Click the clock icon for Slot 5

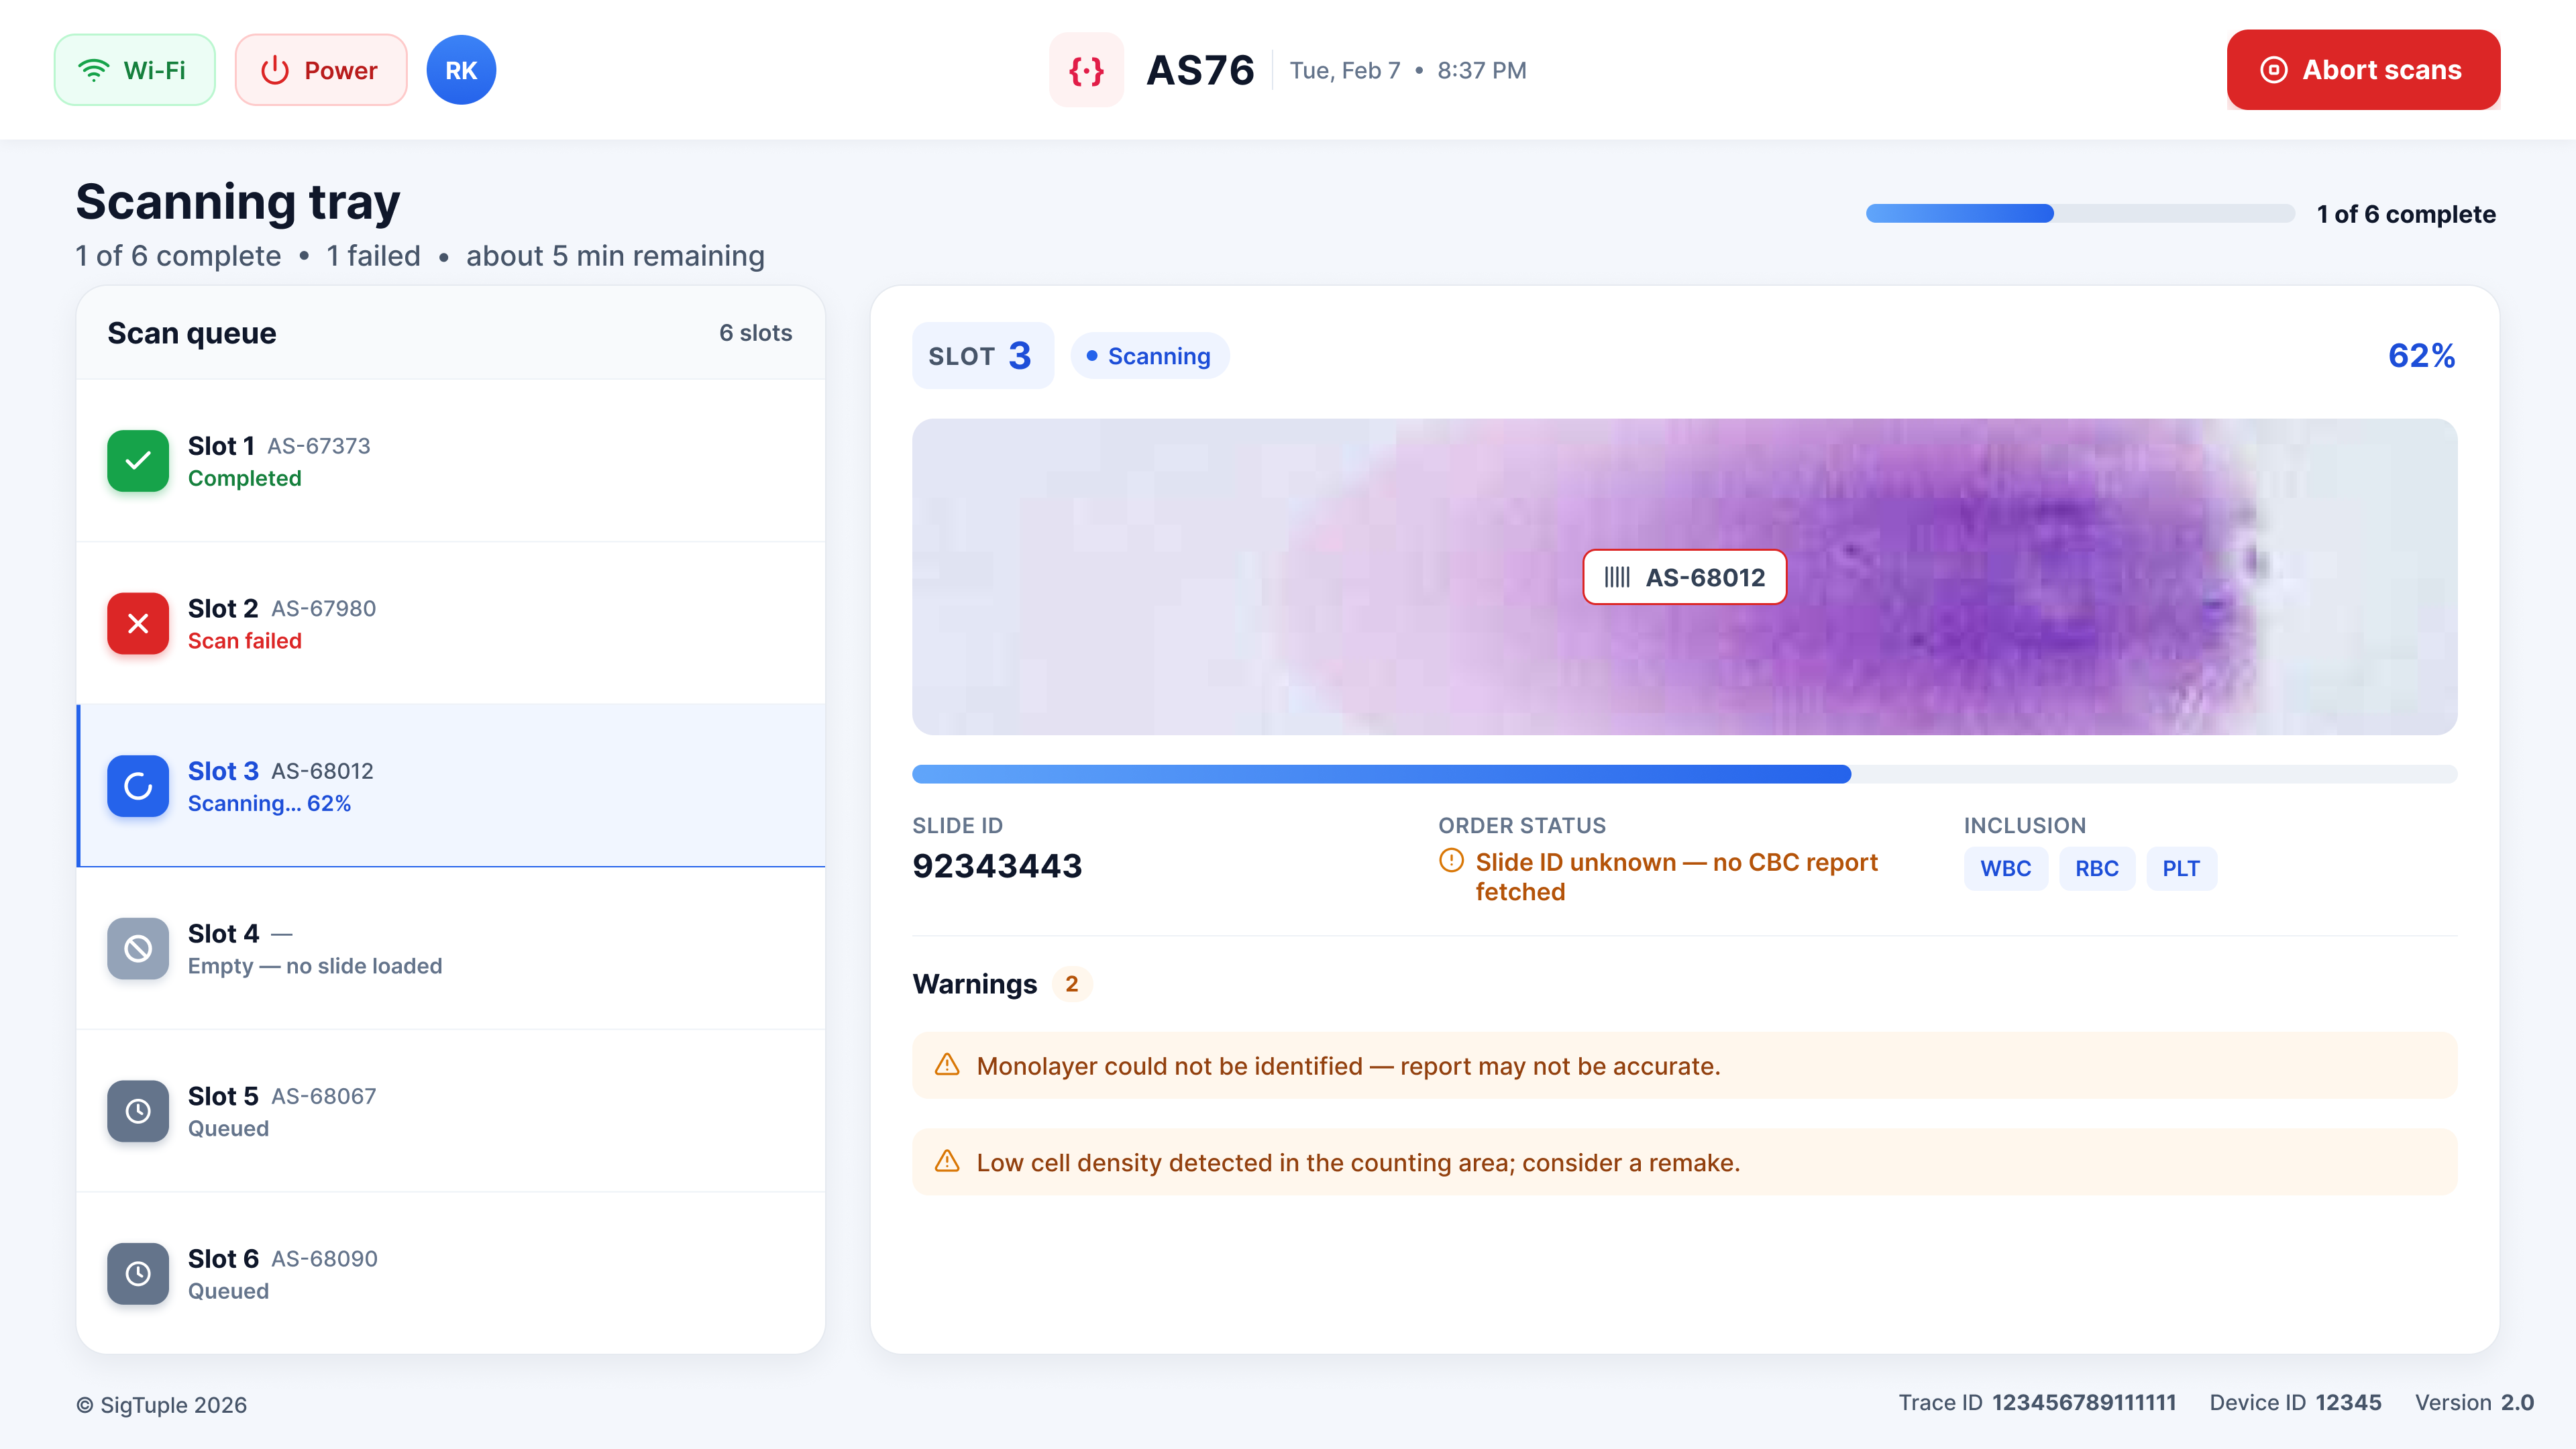[x=138, y=1111]
